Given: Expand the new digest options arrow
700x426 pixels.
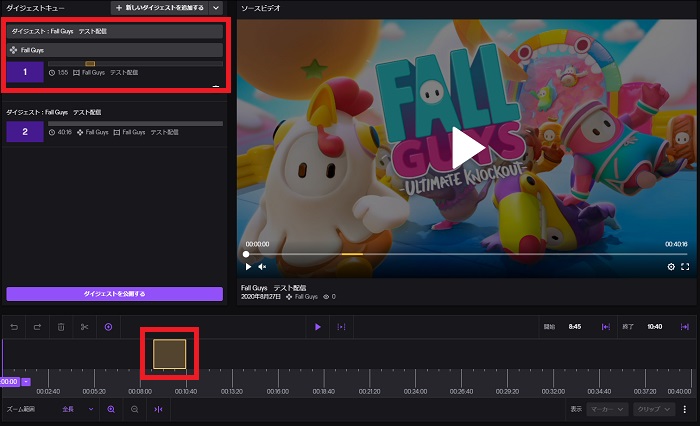Looking at the screenshot, I should click(x=216, y=8).
